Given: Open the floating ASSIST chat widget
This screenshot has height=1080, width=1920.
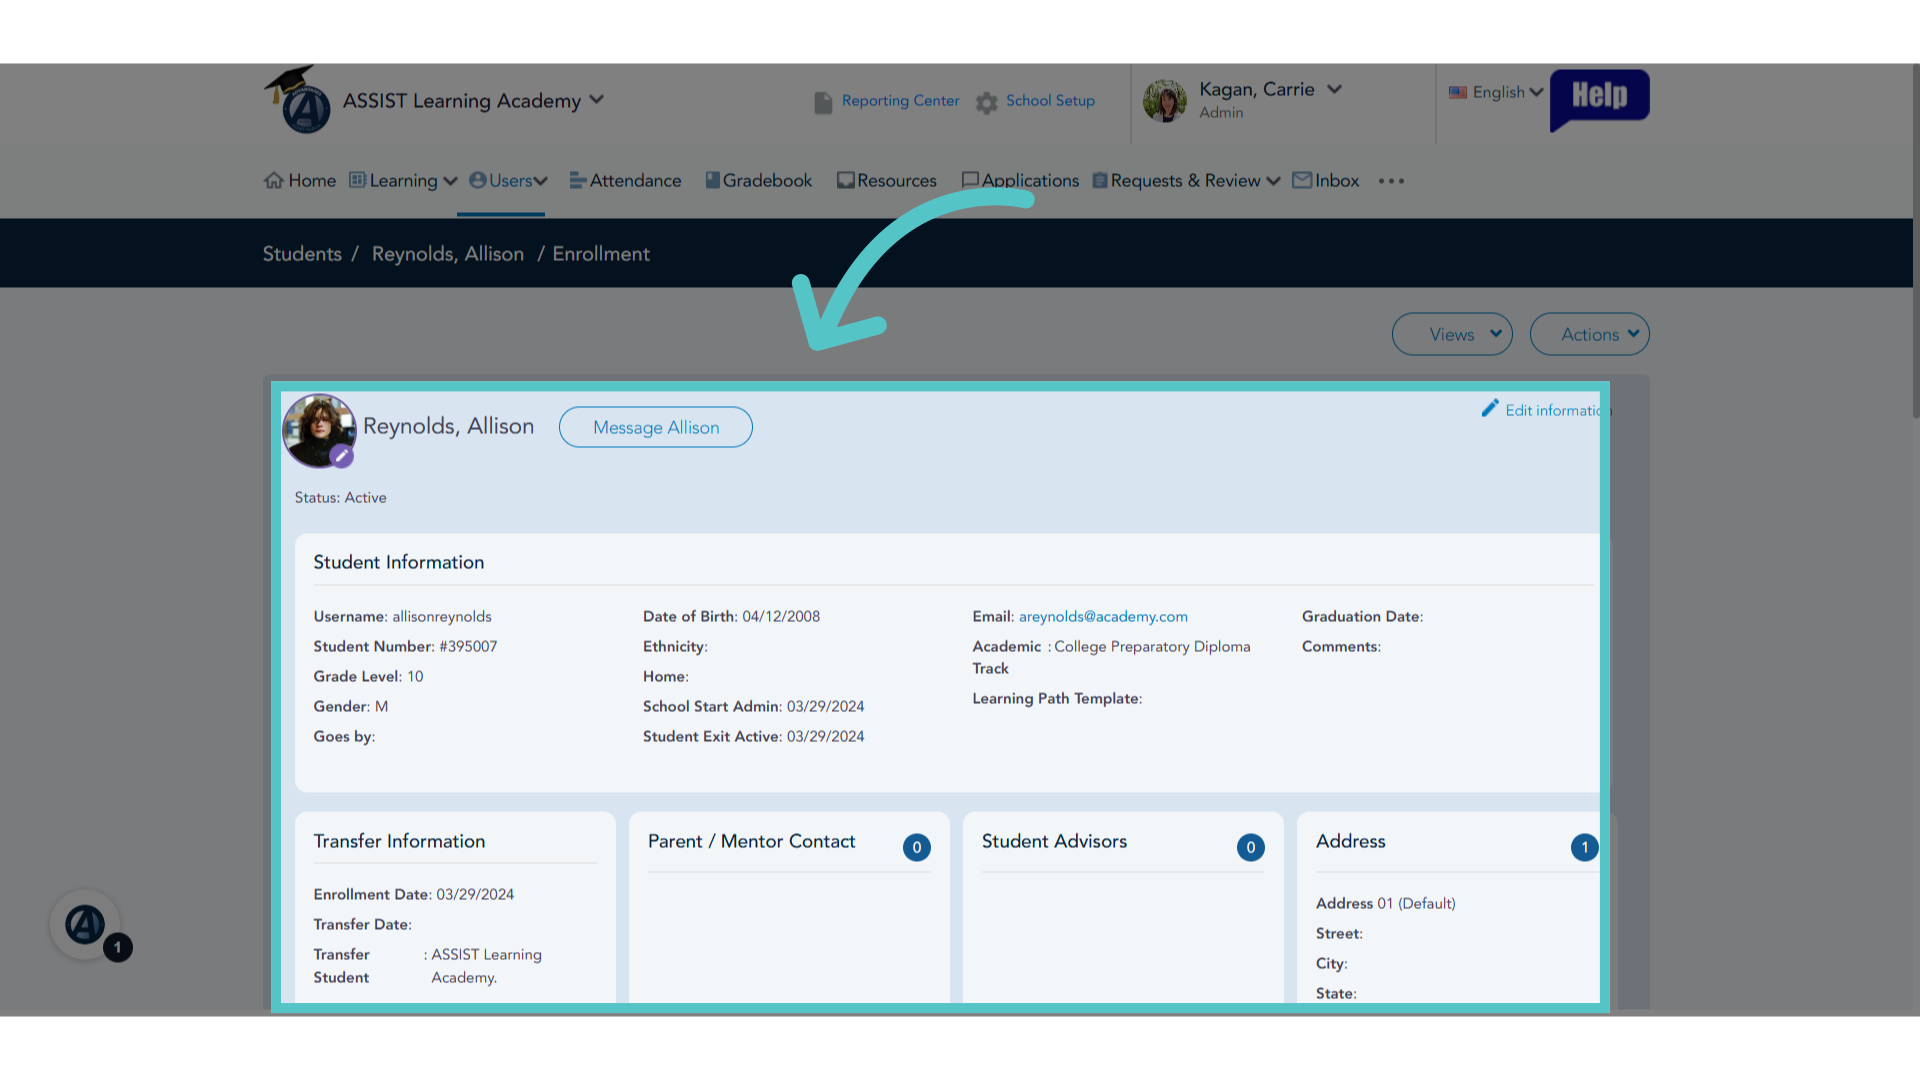Looking at the screenshot, I should 85,925.
